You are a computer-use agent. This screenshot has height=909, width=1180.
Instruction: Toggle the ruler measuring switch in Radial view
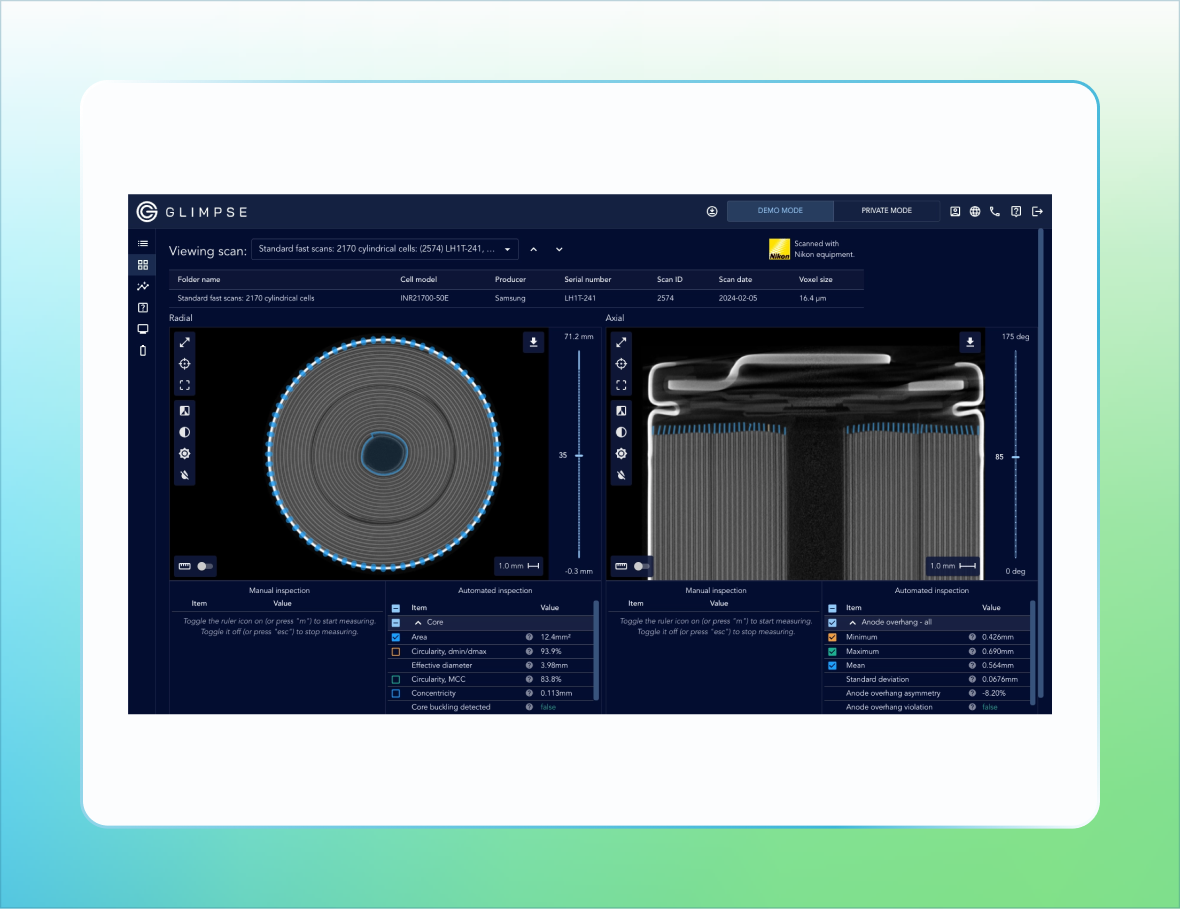(205, 567)
